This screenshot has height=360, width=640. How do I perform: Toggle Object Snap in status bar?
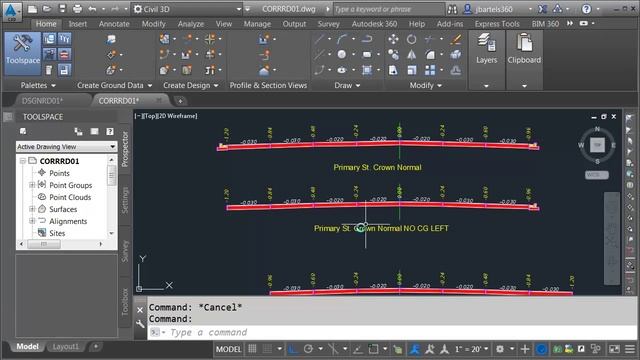click(373, 349)
